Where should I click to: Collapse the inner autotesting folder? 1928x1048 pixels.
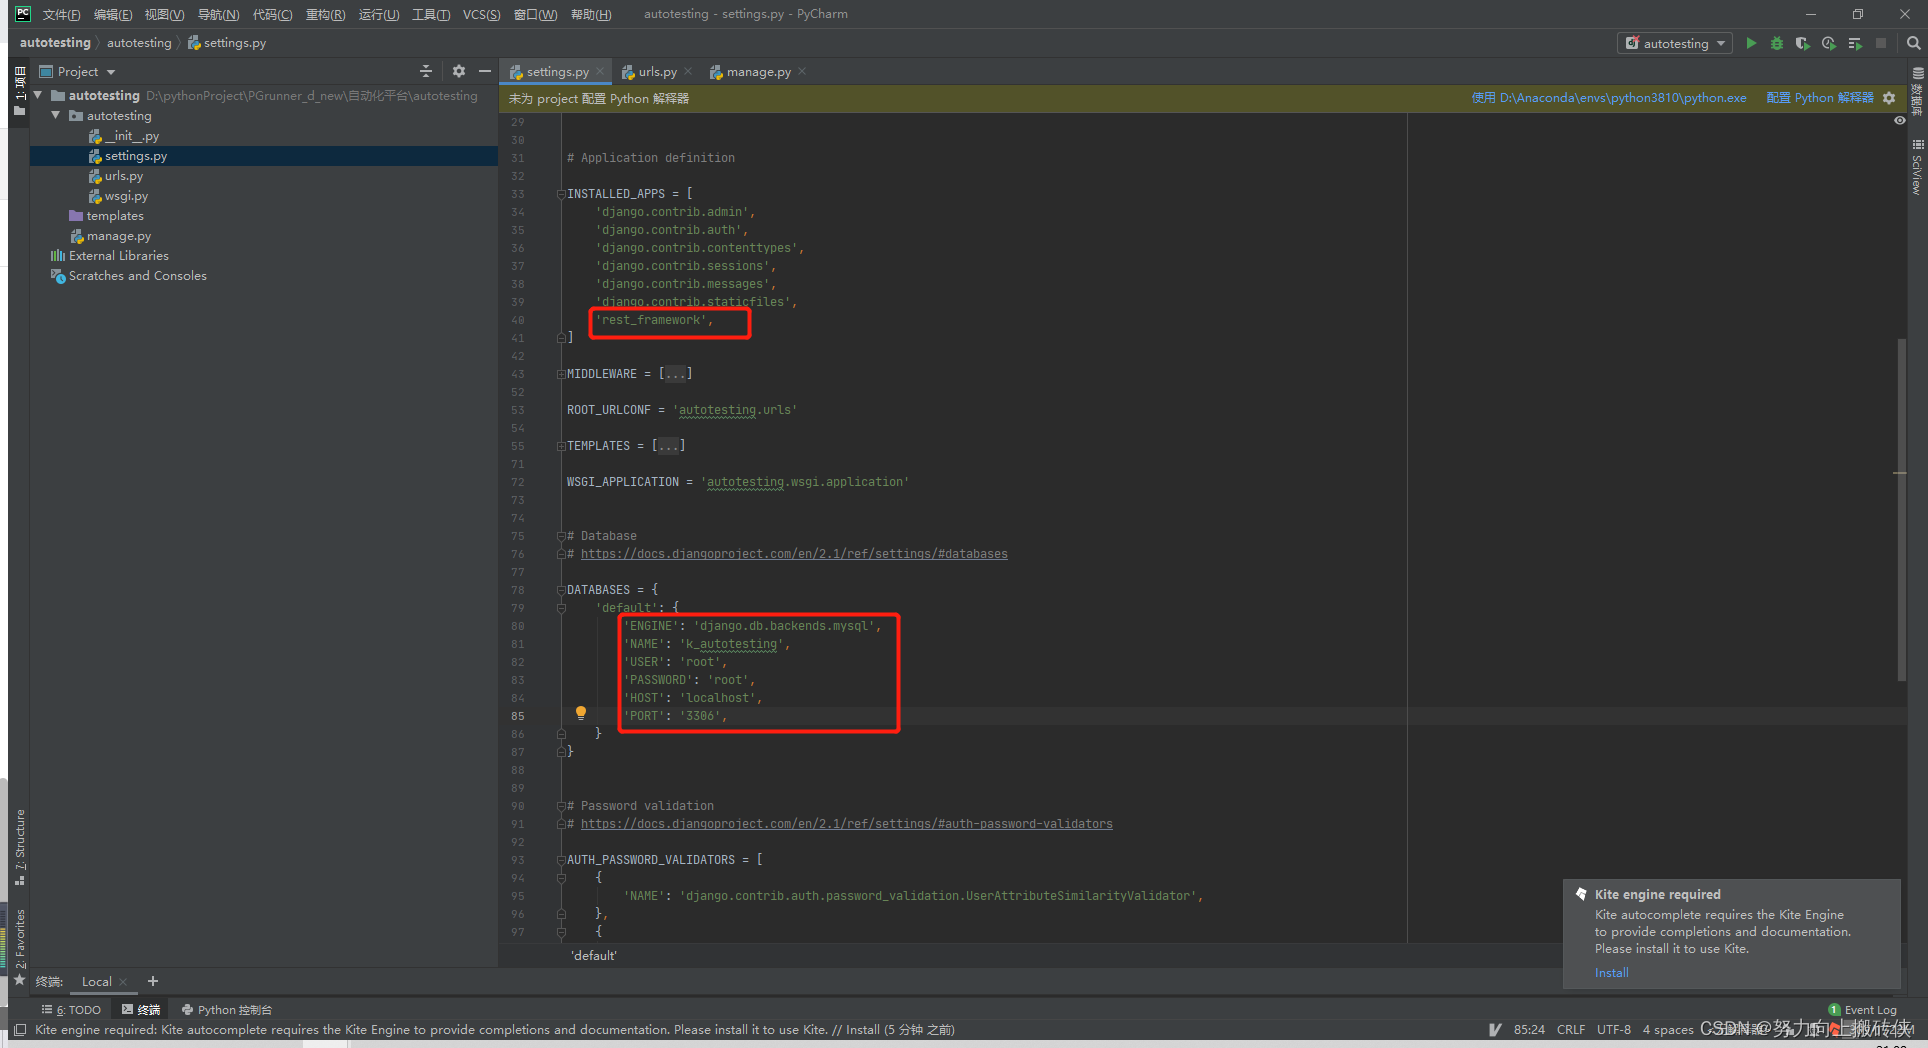click(56, 116)
